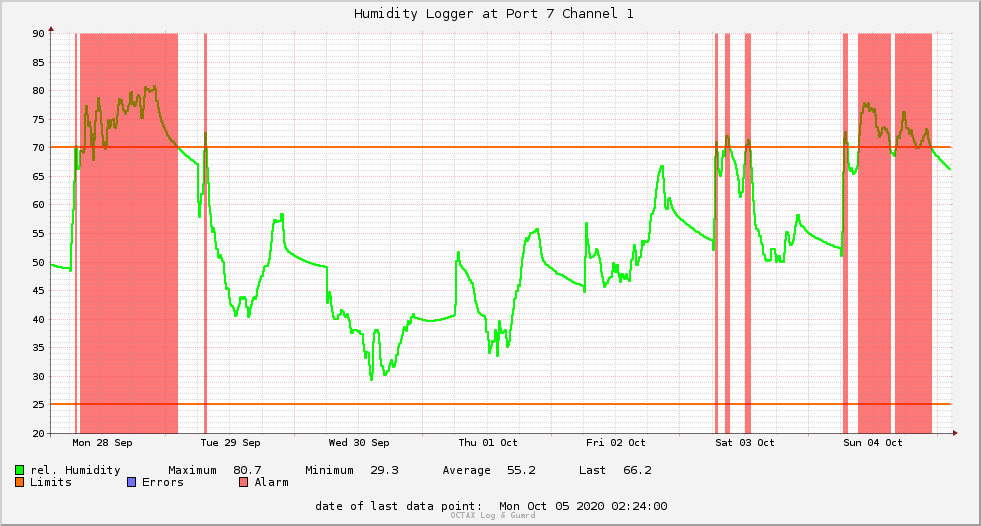981x526 pixels.
Task: Click the 'Fri 02 Oct' x-axis date label
Action: coord(616,443)
